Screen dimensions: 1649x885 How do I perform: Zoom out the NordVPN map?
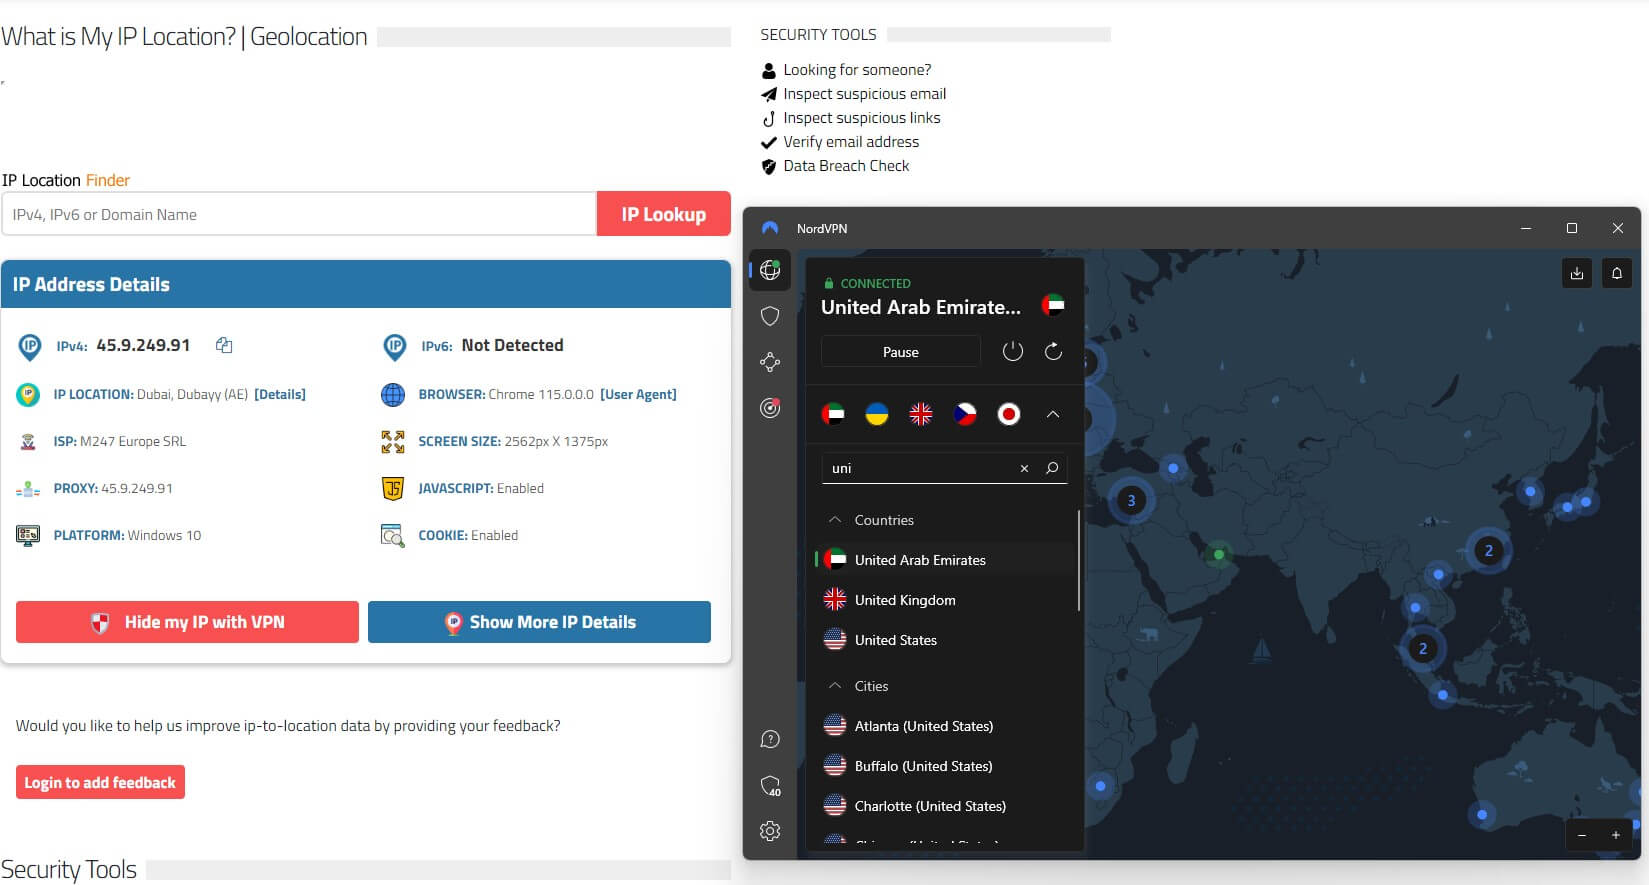(x=1582, y=835)
